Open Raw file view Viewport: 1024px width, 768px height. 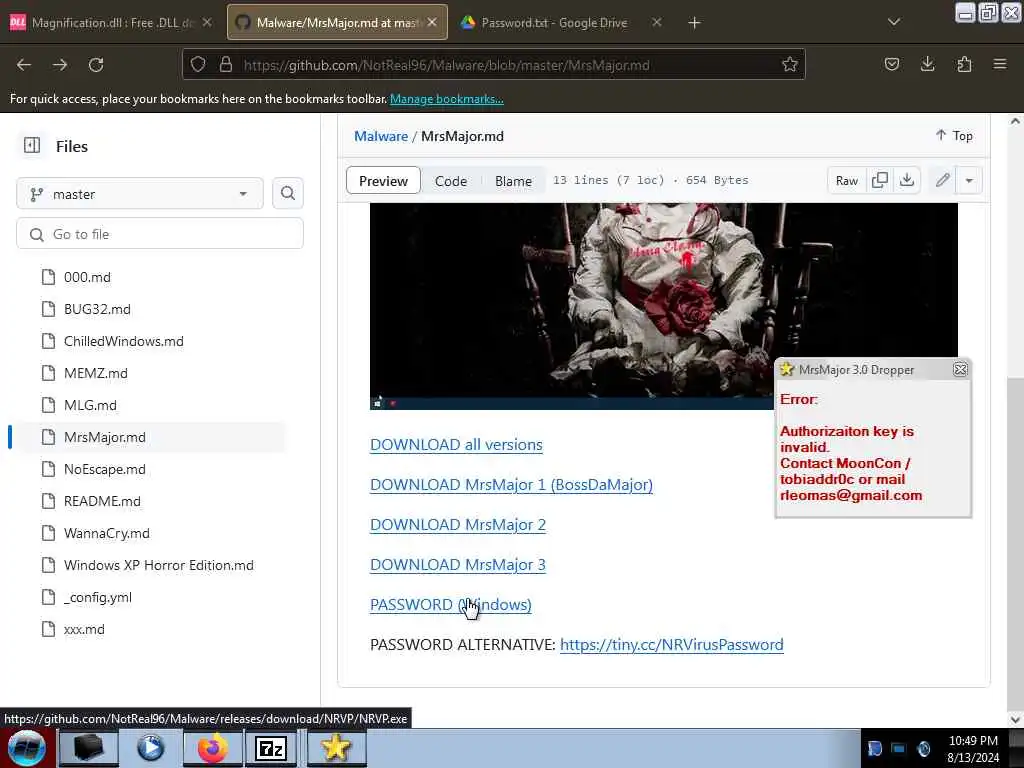point(846,180)
